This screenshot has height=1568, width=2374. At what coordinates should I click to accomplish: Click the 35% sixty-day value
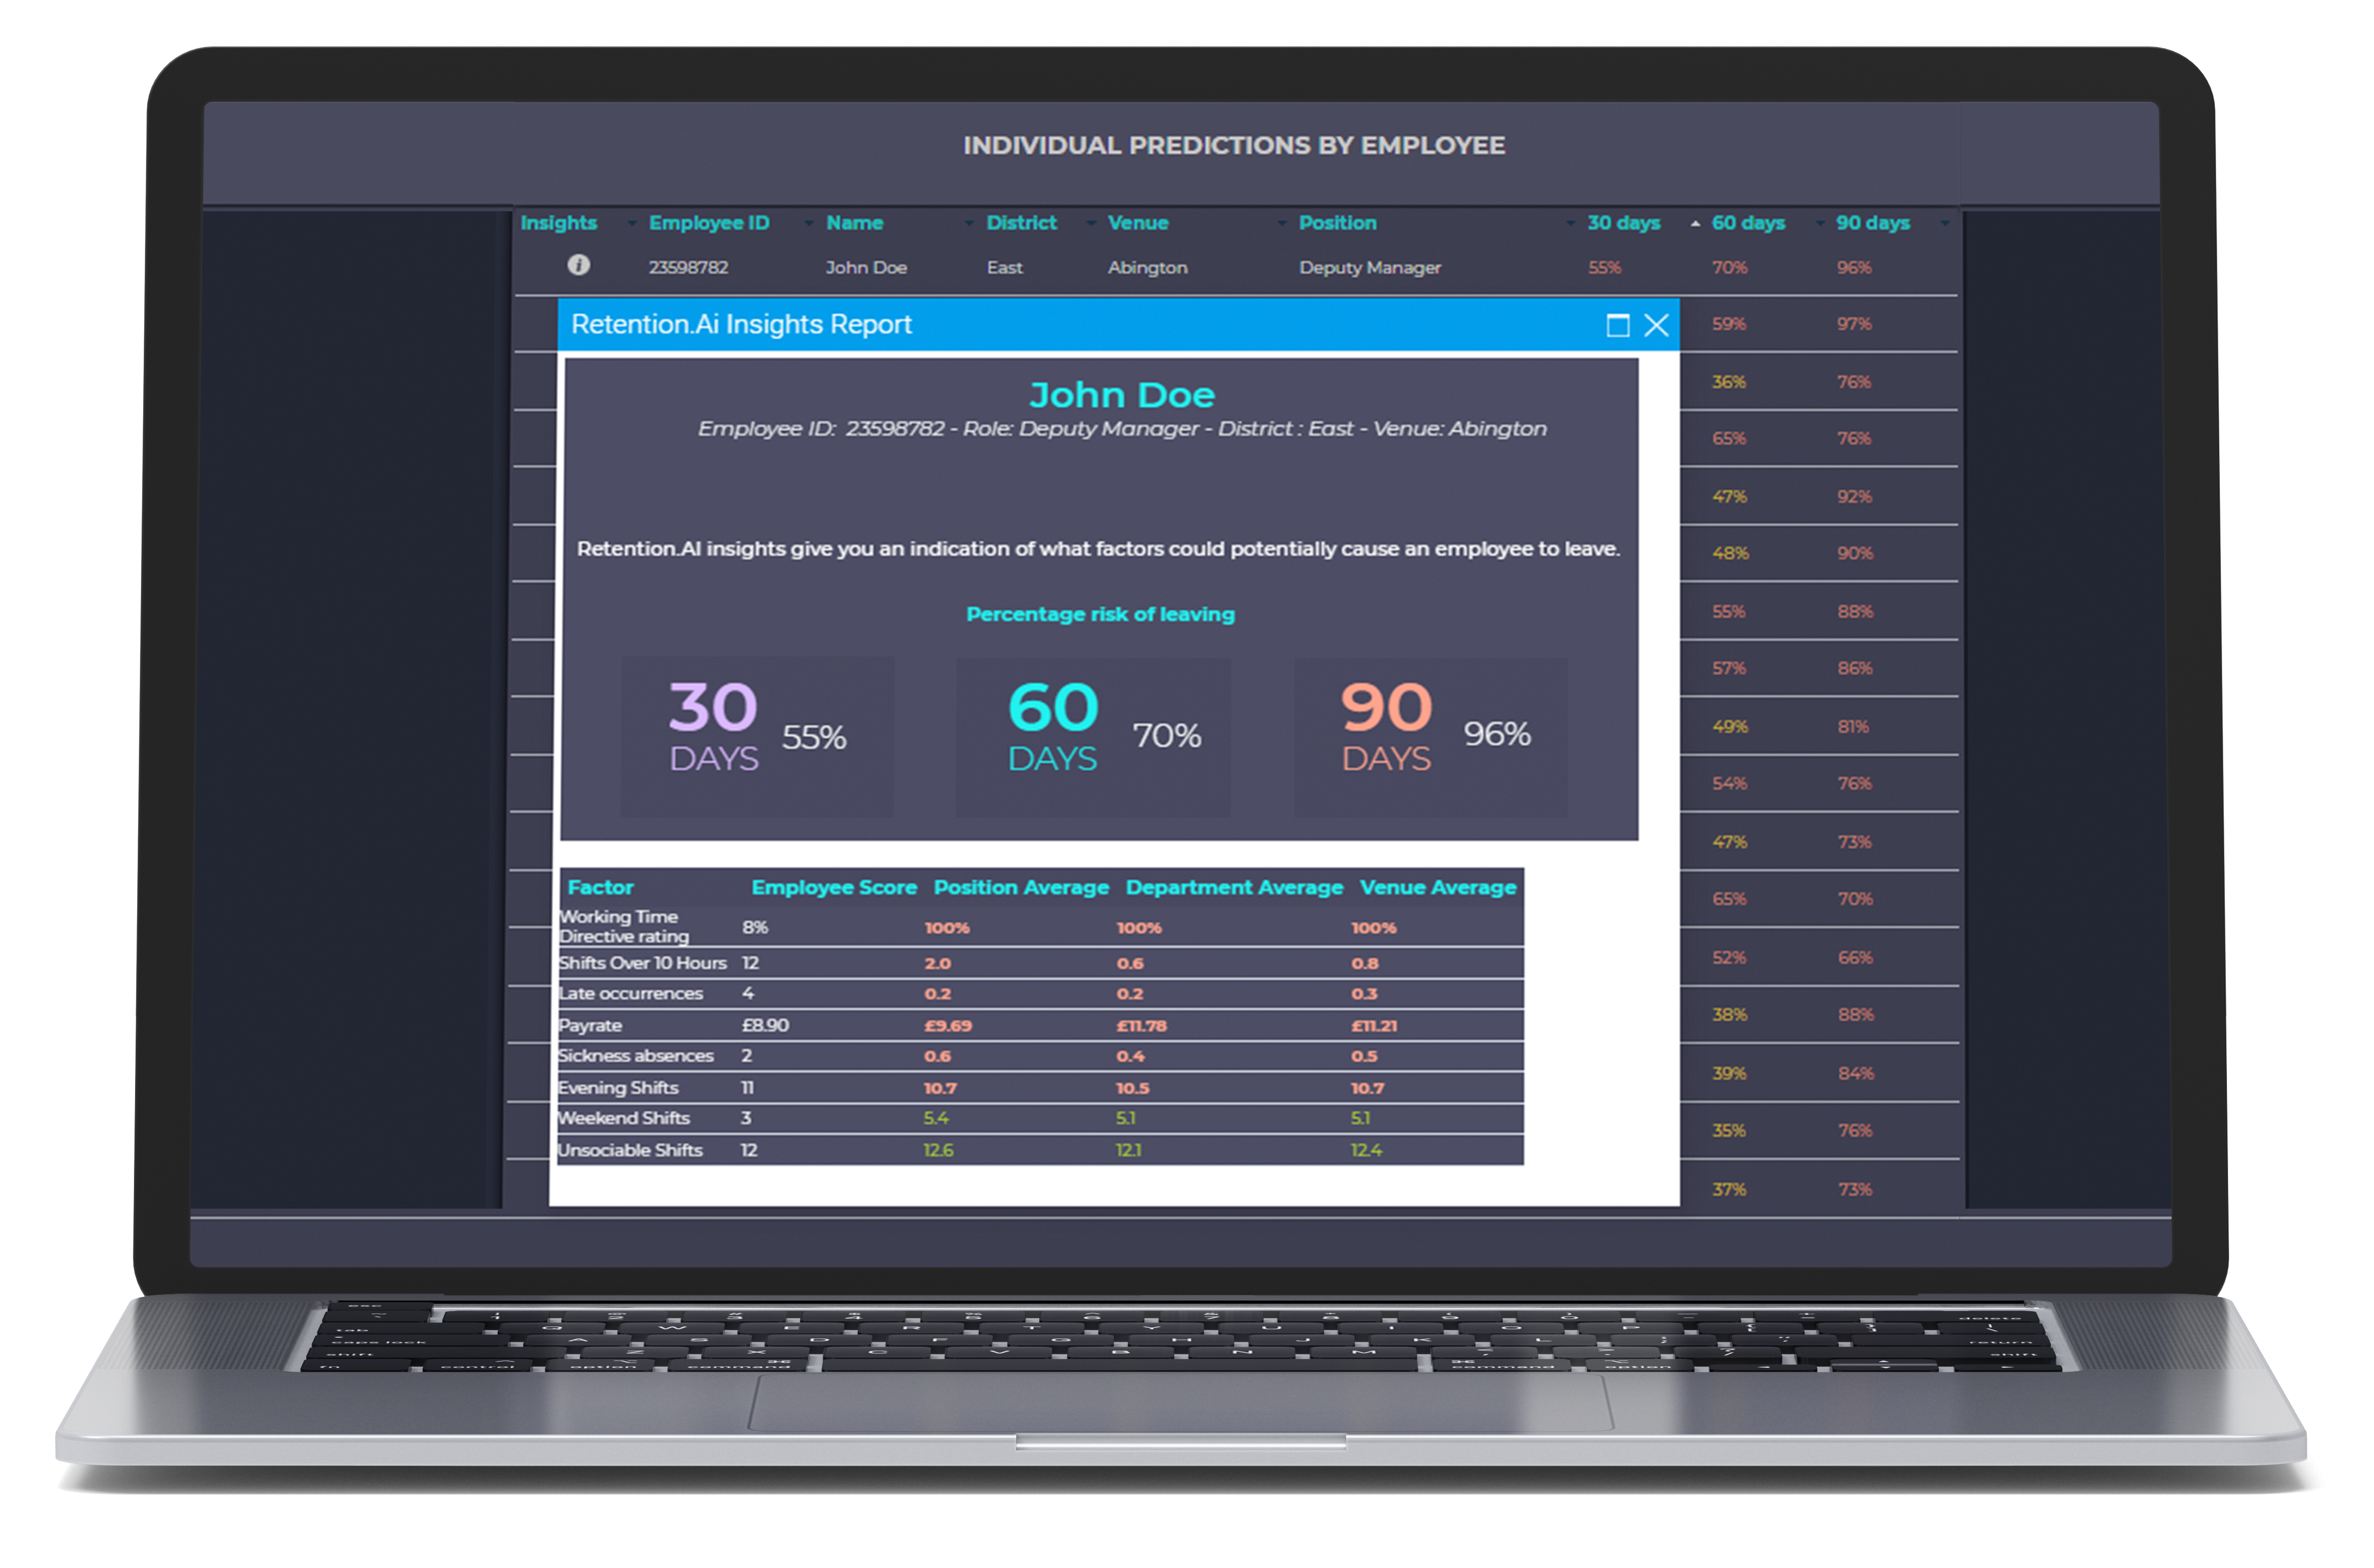tap(1728, 1131)
